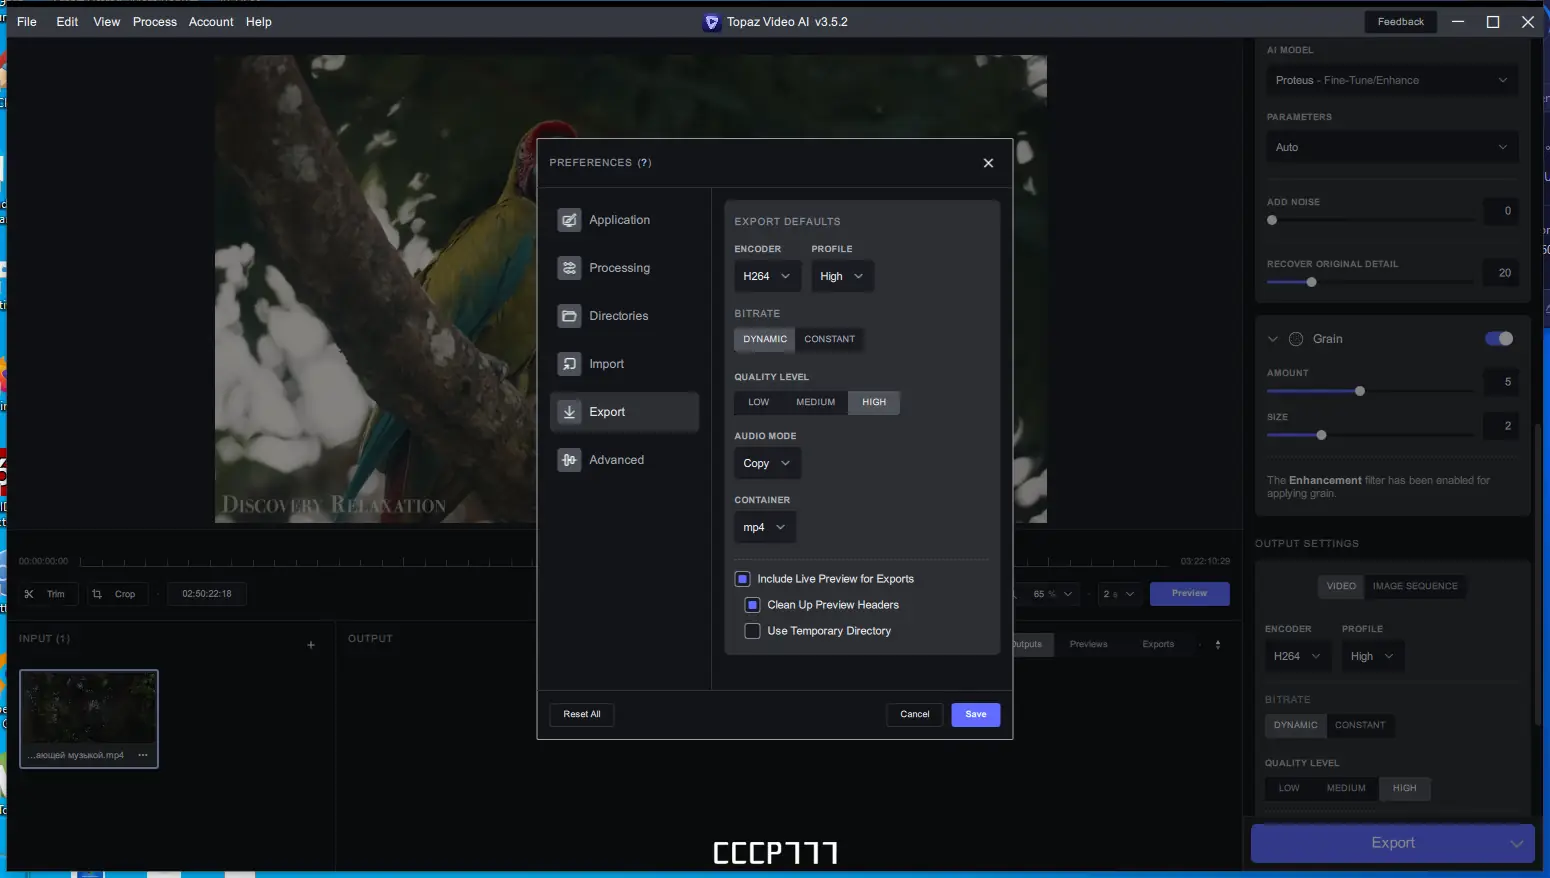Screen dimensions: 1550x878
Task: Open the Process menu
Action: click(x=155, y=22)
